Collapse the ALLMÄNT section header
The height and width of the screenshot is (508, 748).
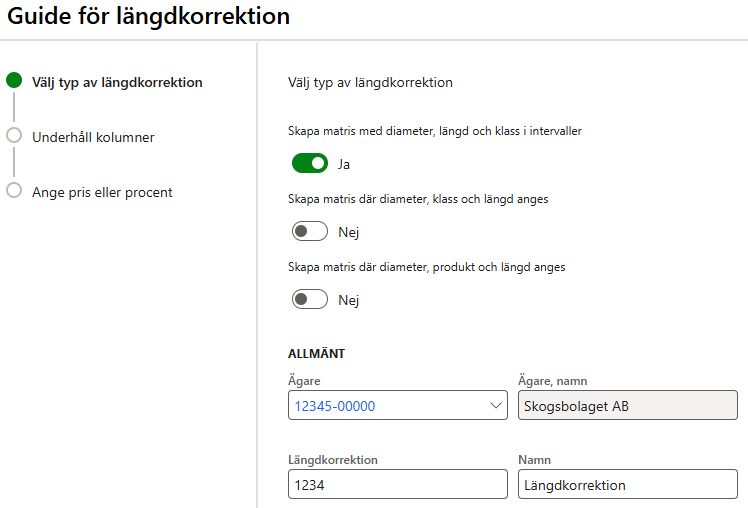tap(317, 354)
